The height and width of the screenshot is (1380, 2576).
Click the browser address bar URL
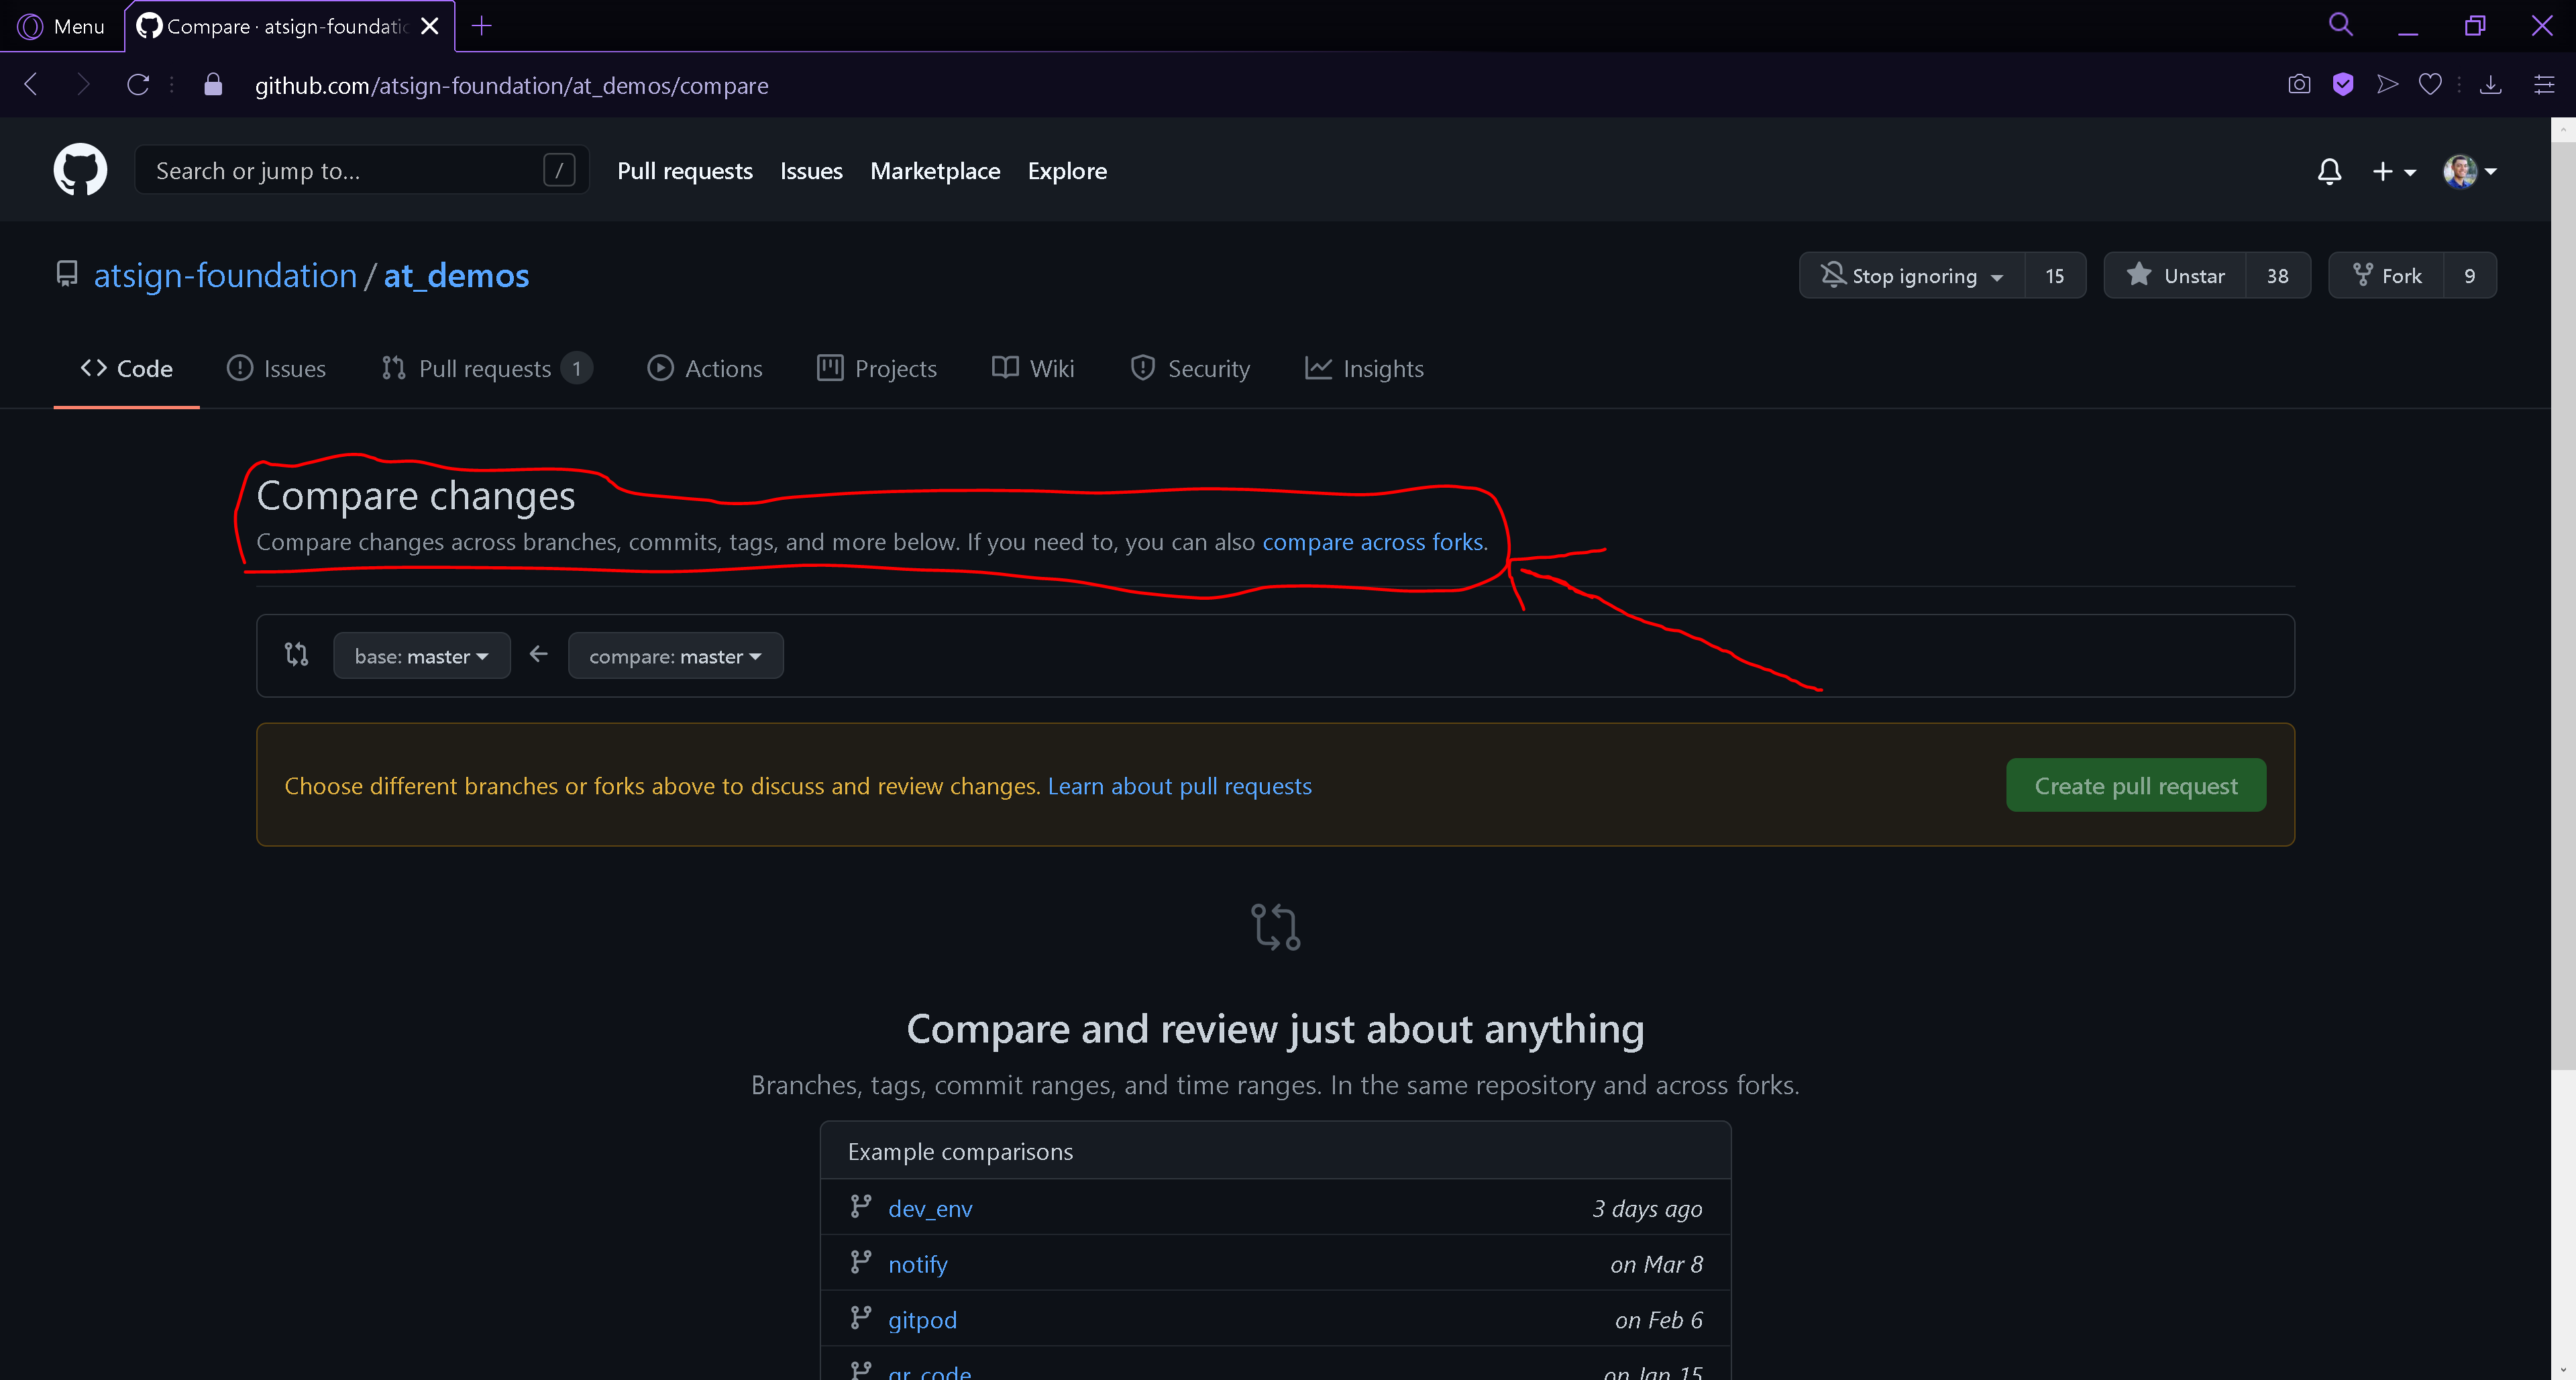coord(511,86)
